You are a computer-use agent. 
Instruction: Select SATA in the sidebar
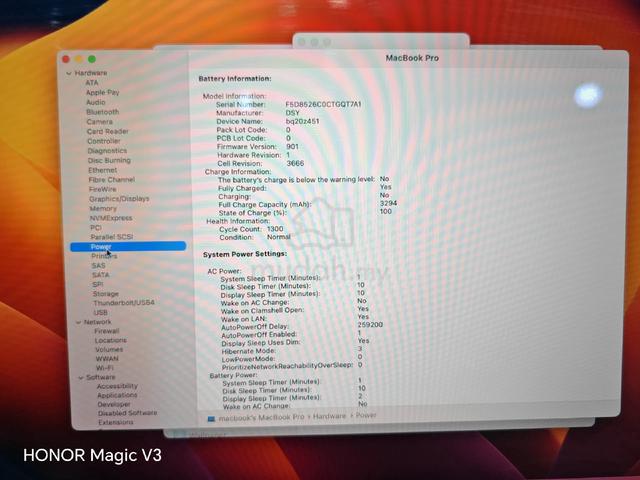coord(101,275)
